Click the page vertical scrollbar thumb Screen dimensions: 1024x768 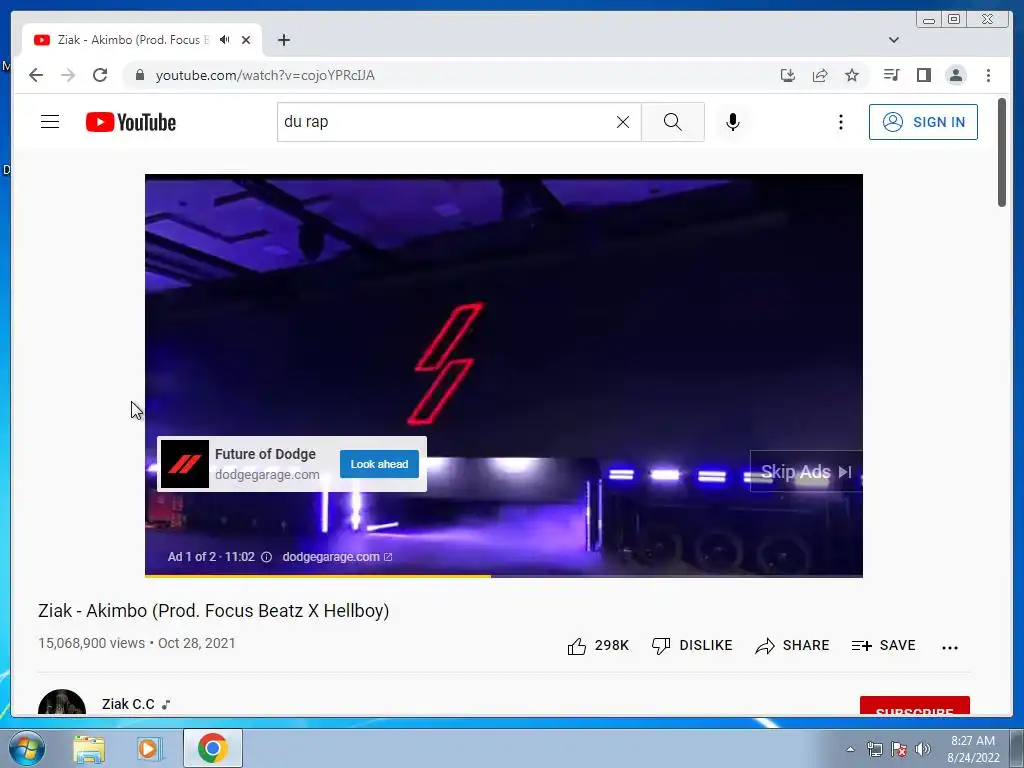1002,152
